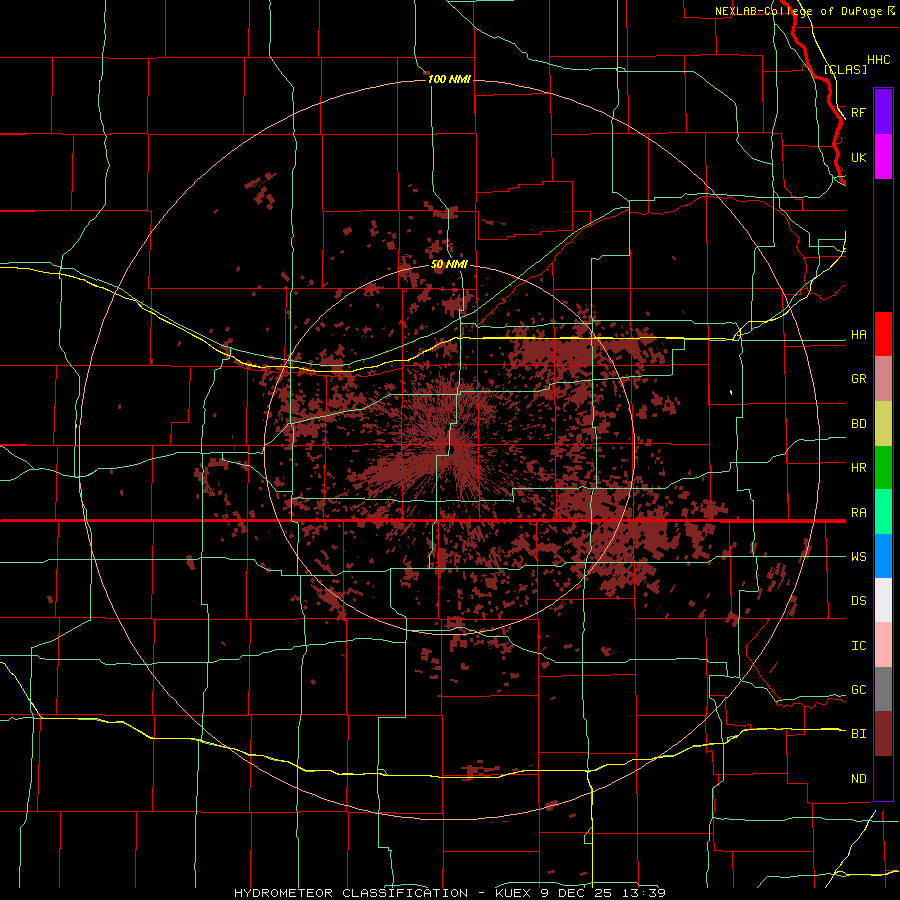Click the 50 NMI range ring label

(449, 264)
